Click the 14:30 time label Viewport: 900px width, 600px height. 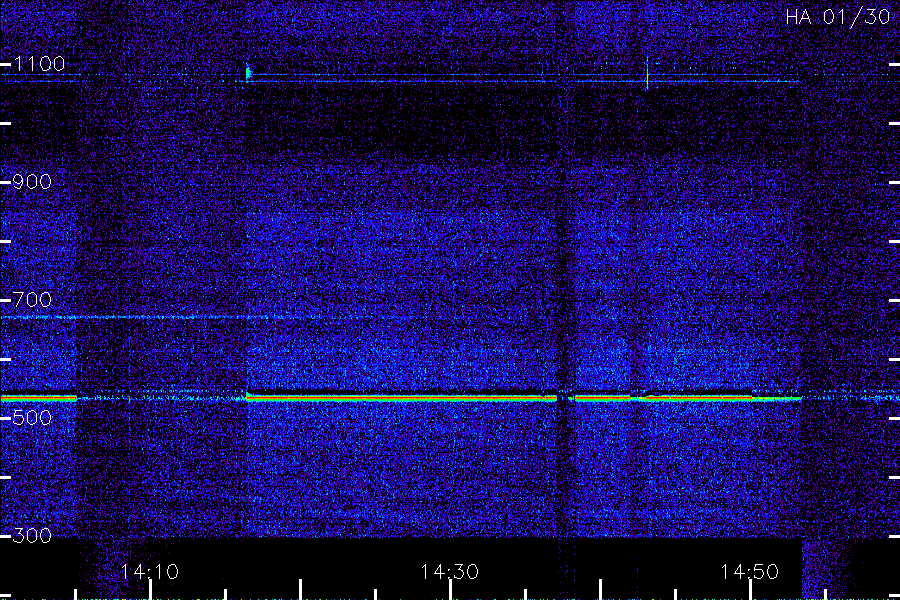click(449, 572)
